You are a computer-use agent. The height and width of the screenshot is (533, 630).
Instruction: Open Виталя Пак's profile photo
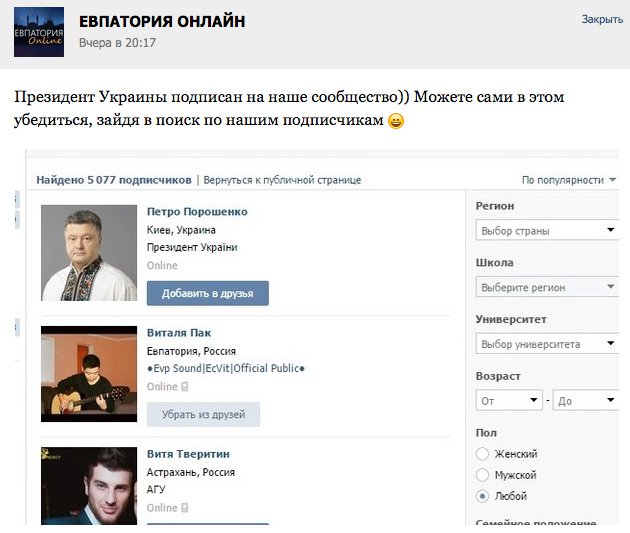tap(89, 373)
